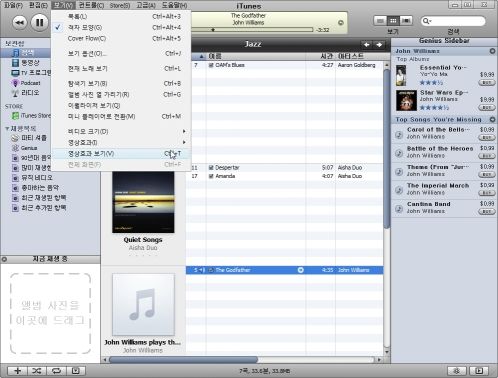The width and height of the screenshot is (498, 378).
Task: Click arrow icon in now playing display
Action: 340,23
